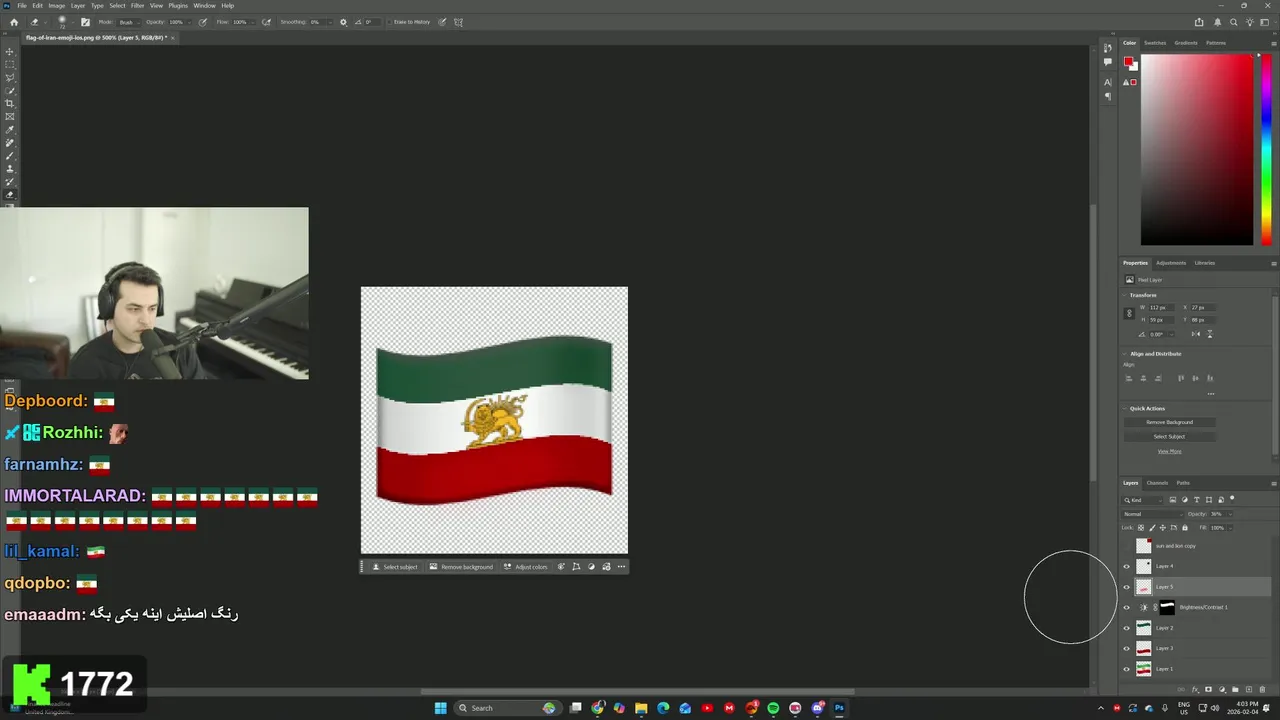Click Select subject on contextual task bar
Image resolution: width=1280 pixels, height=720 pixels.
(395, 567)
